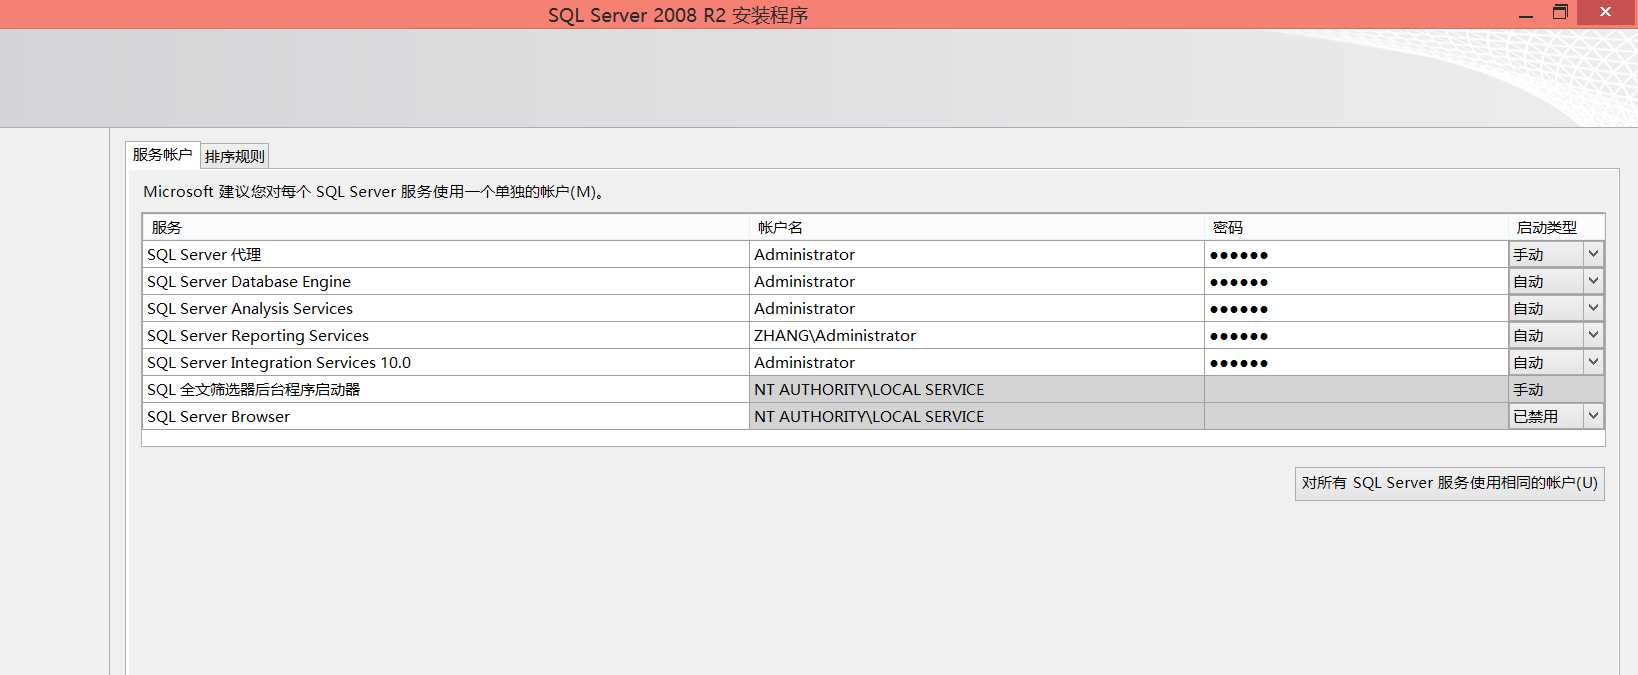The image size is (1638, 675).
Task: Click account name field for SQL Server Database Engine
Action: (x=976, y=281)
